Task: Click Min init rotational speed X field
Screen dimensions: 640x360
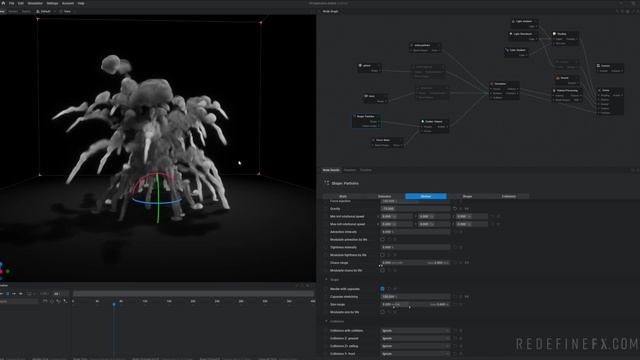Action: coord(396,216)
